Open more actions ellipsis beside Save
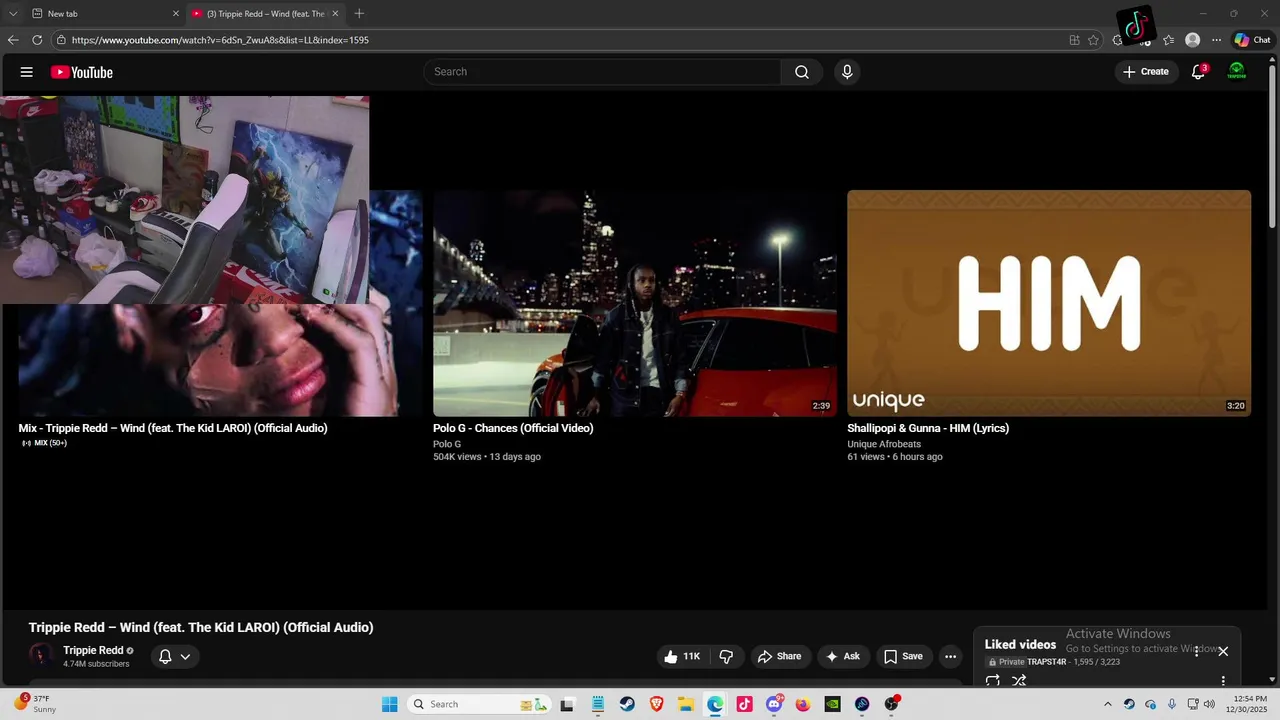1280x720 pixels. (951, 656)
